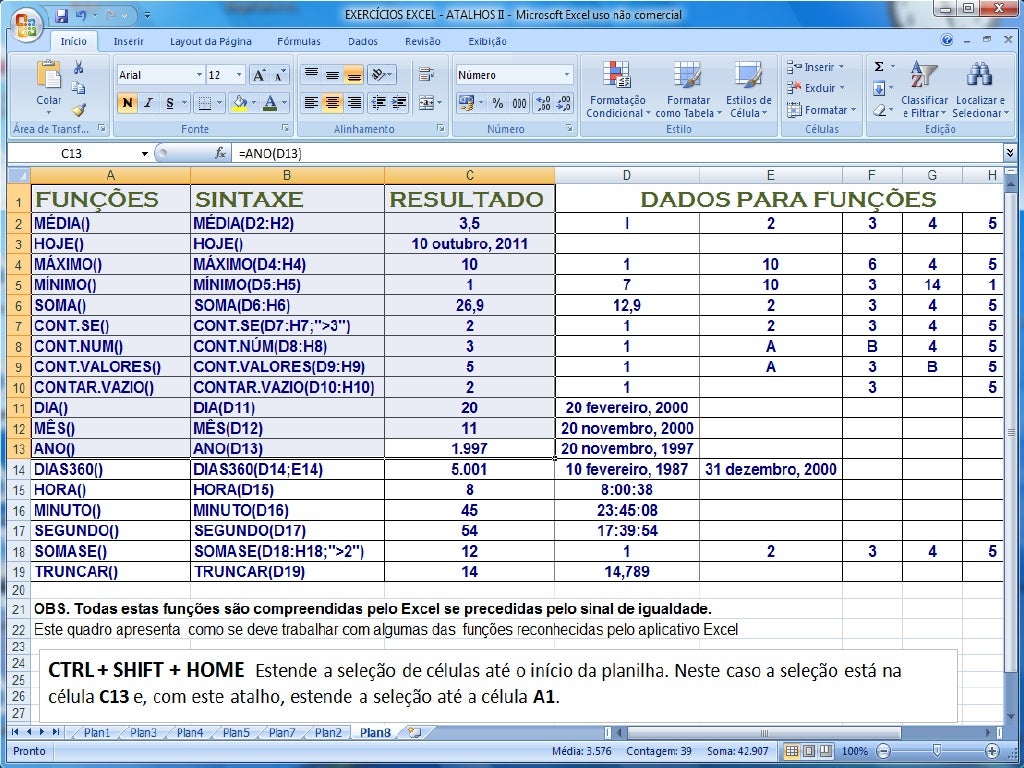Expand Name Box dropdown arrow

[x=144, y=154]
